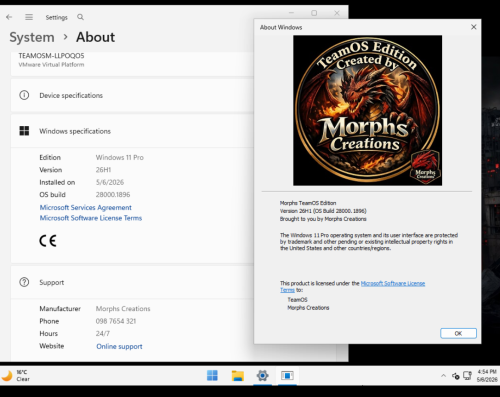
Task: Show hidden system tray icons chevron
Action: pyautogui.click(x=443, y=376)
